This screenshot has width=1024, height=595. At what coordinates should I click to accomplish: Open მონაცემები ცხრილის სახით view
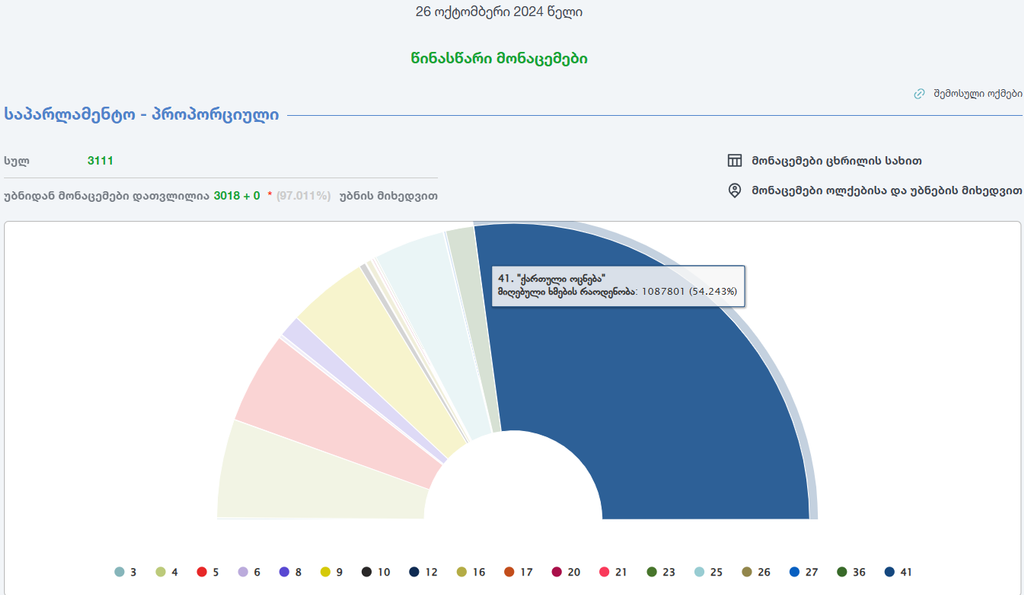837,161
